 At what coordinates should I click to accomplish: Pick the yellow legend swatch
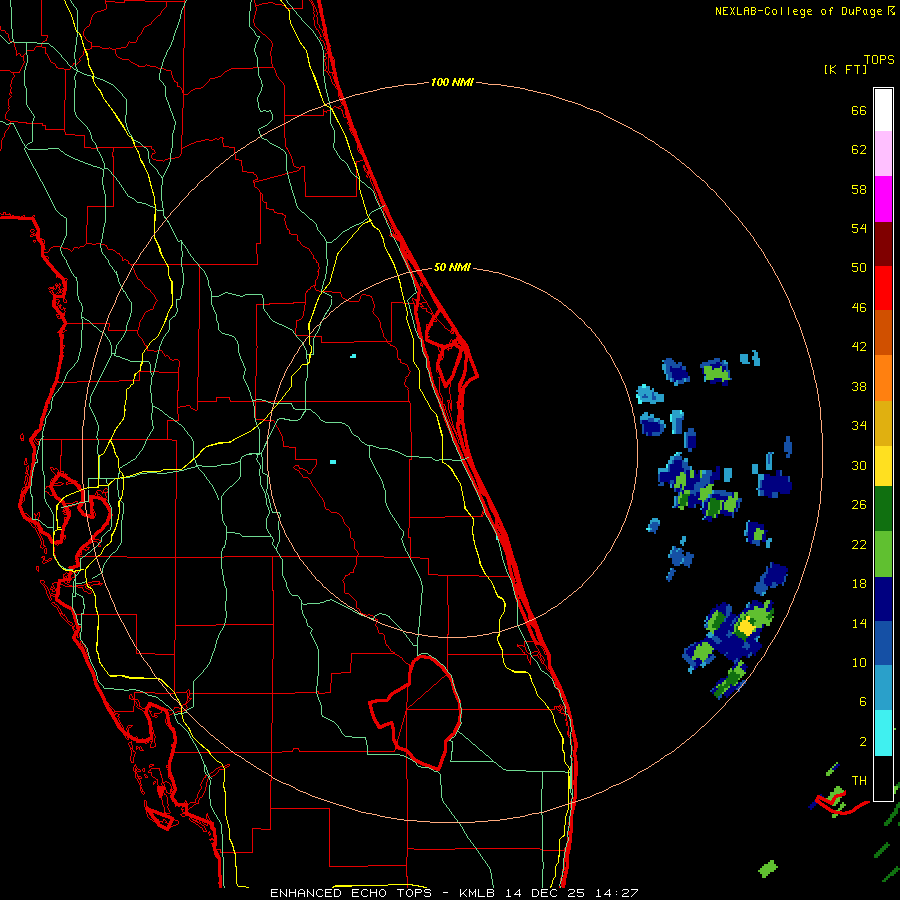[883, 466]
